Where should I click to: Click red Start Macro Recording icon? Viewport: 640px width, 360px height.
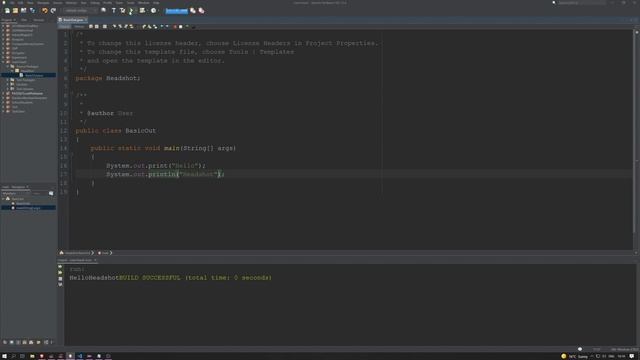175,27
